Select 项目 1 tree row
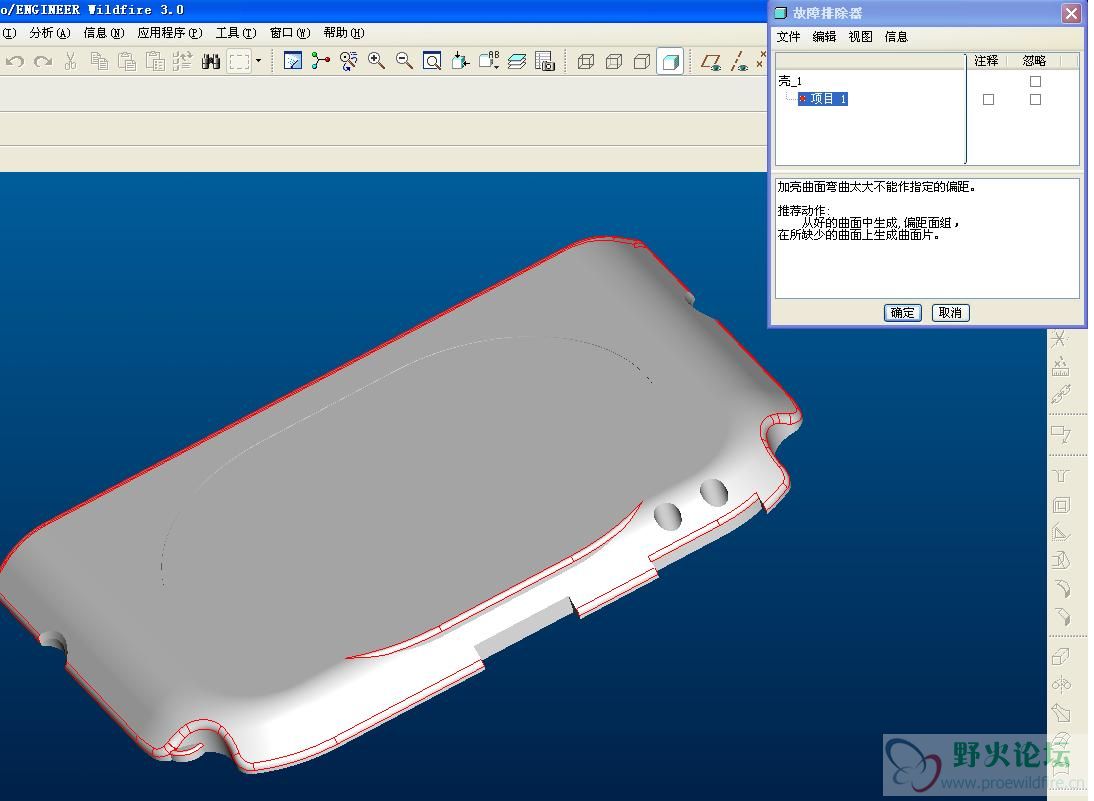The height and width of the screenshot is (801, 1094). coord(823,99)
